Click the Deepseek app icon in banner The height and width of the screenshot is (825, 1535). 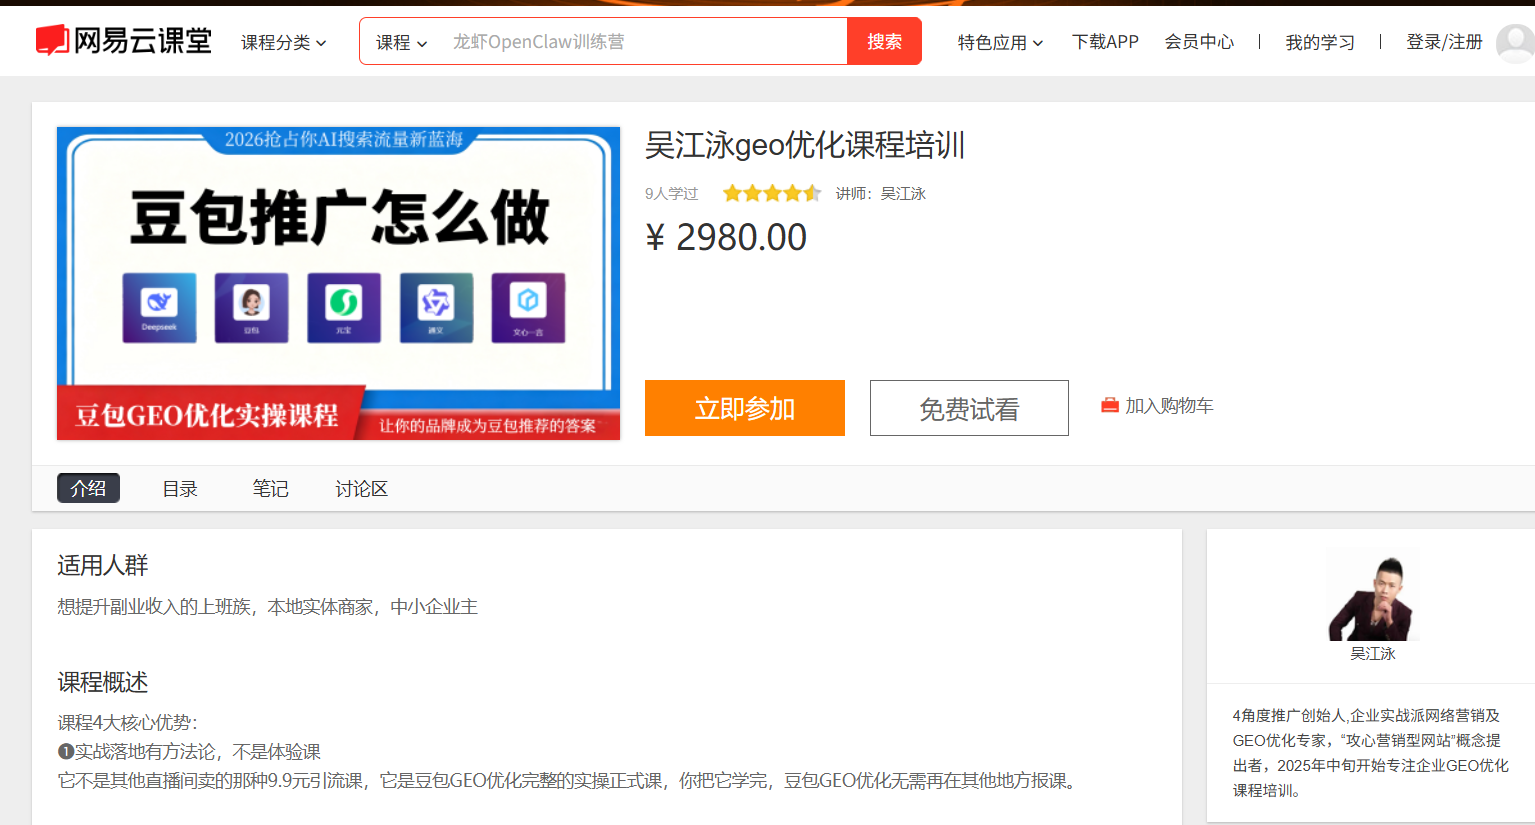[x=159, y=308]
